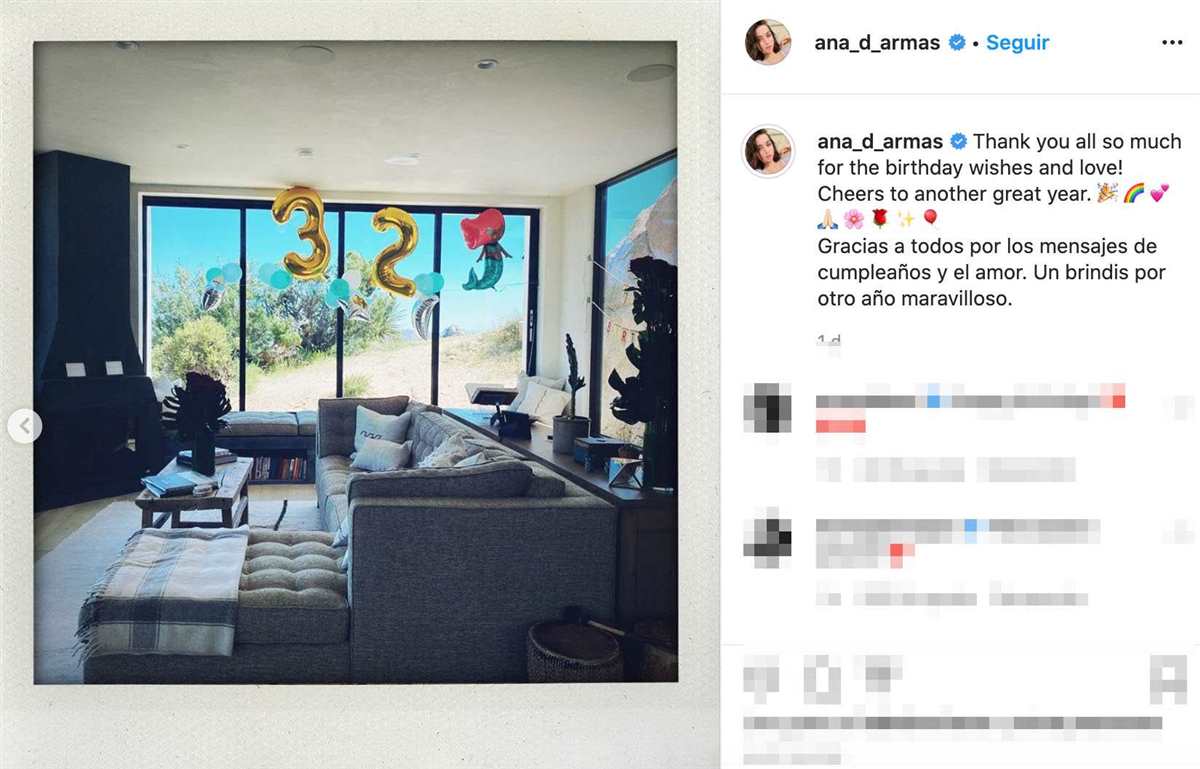The height and width of the screenshot is (769, 1200).
Task: Click the living room birthday balloons photo
Action: coord(356,363)
